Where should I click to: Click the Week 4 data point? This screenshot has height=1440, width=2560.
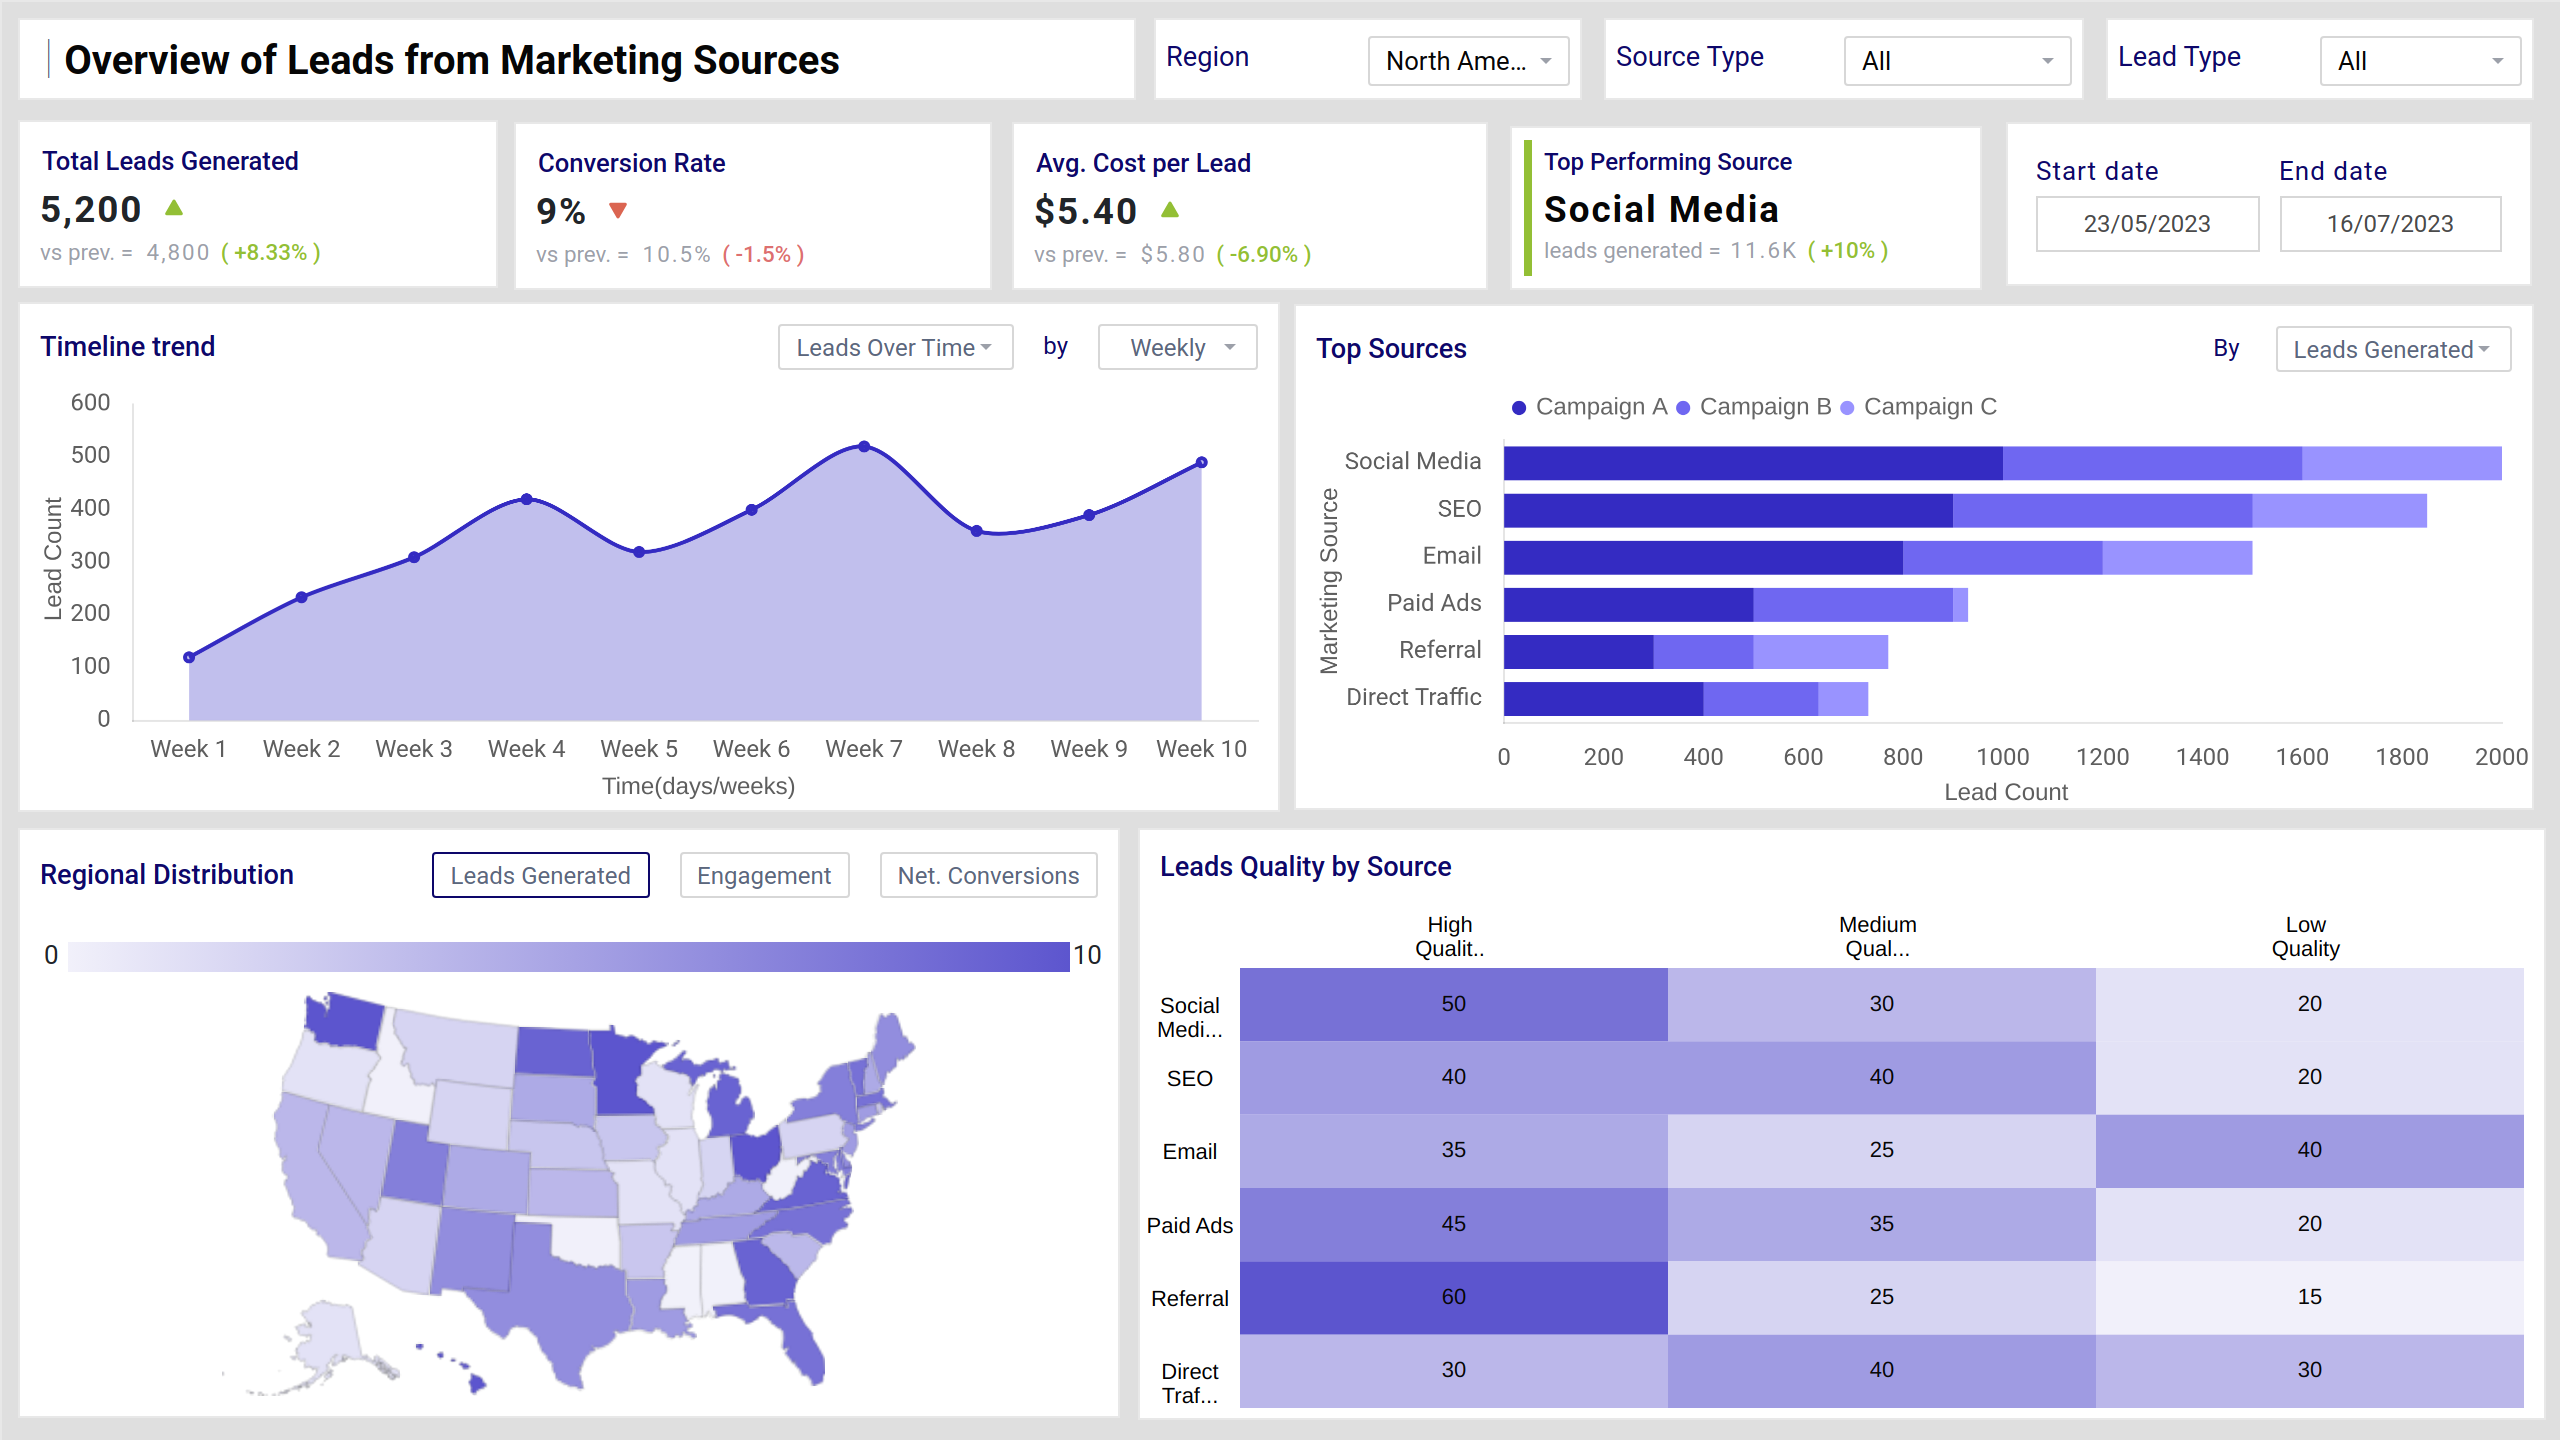[527, 499]
